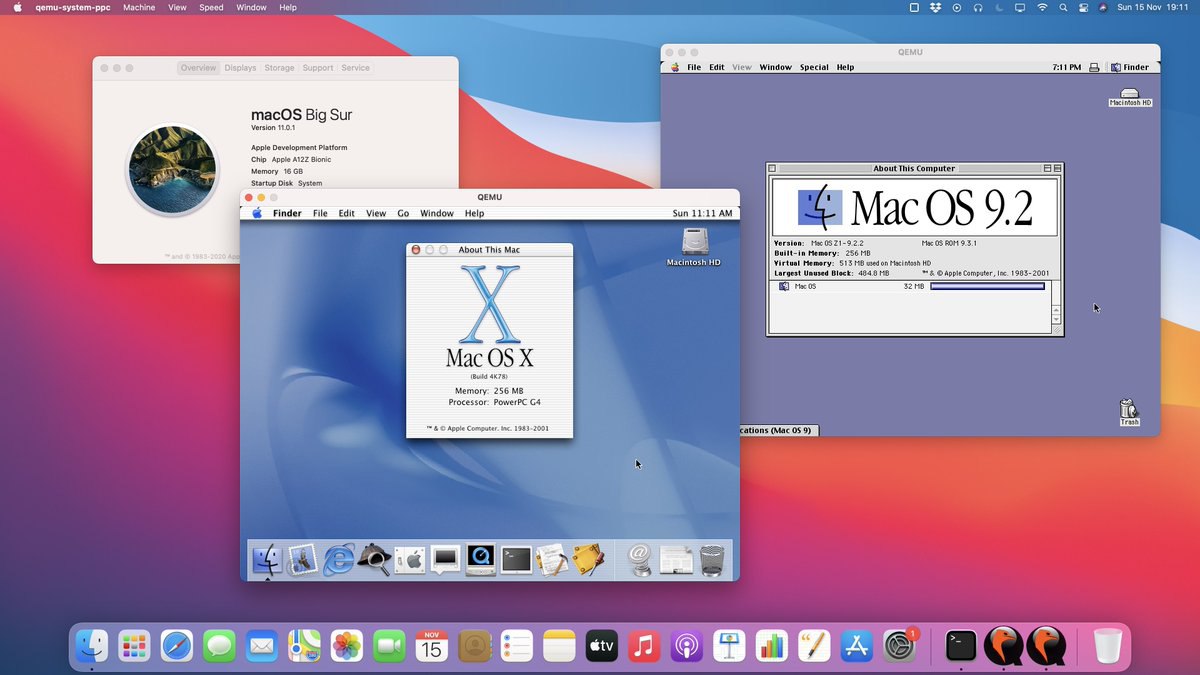The width and height of the screenshot is (1200, 675).
Task: Select the Service tab in About This Mac
Action: point(355,68)
